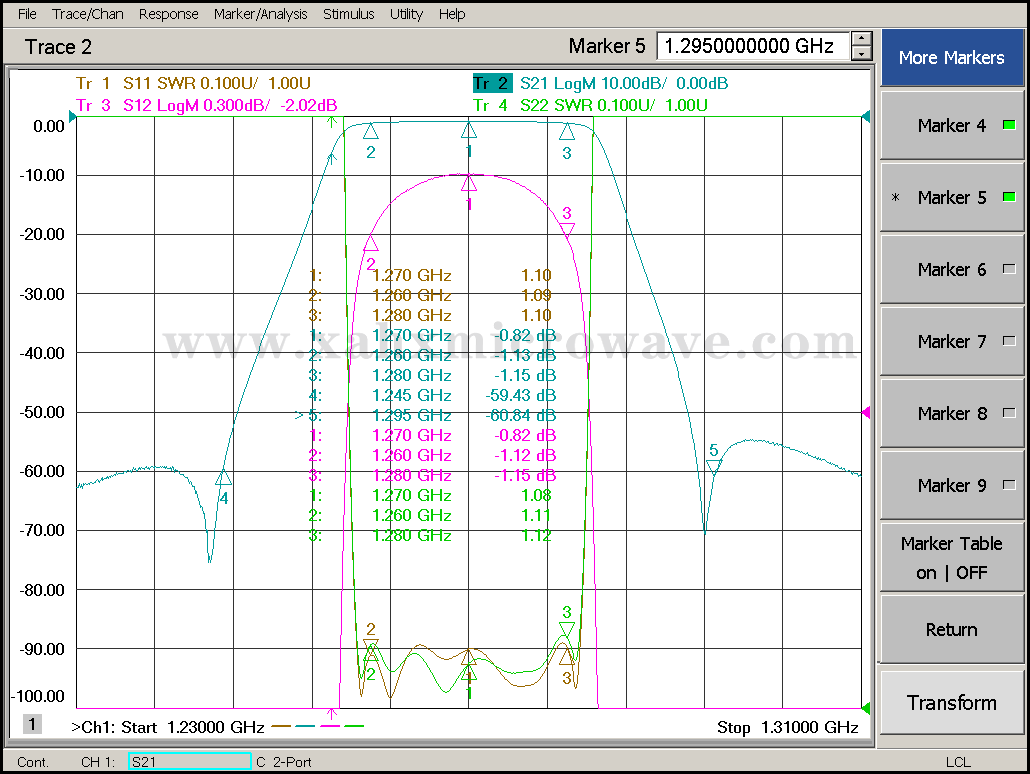
Task: Open the Response menu
Action: [x=168, y=14]
